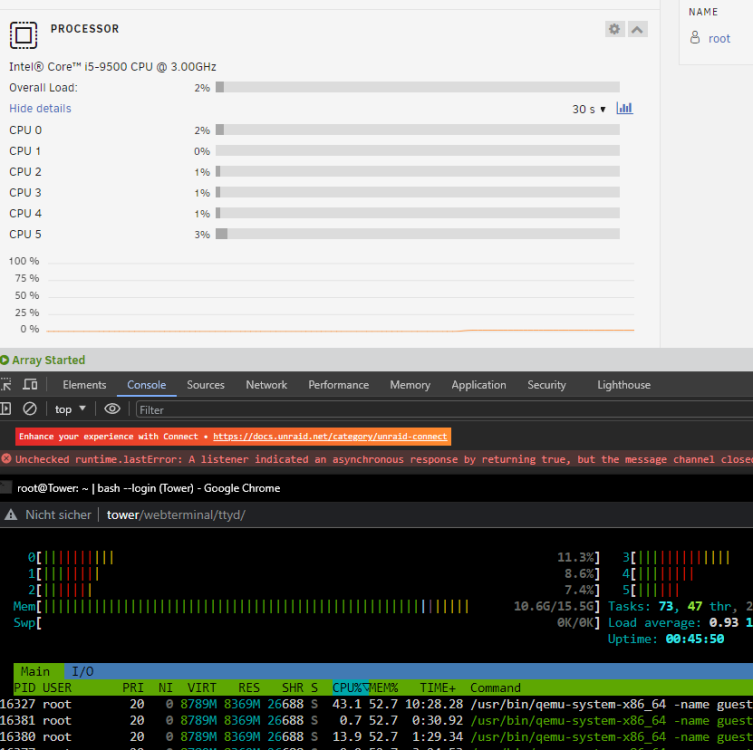
Task: Switch to the Network tab
Action: pos(267,385)
